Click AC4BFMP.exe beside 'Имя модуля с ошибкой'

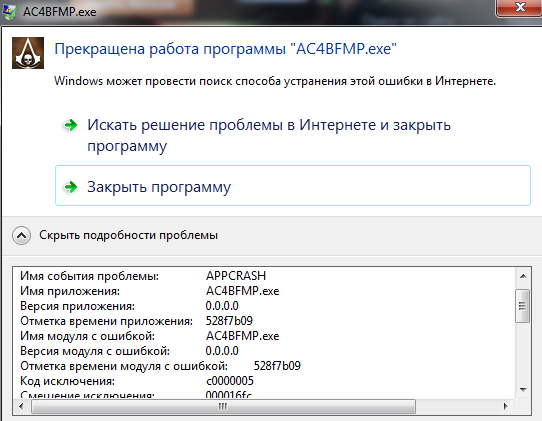click(242, 336)
